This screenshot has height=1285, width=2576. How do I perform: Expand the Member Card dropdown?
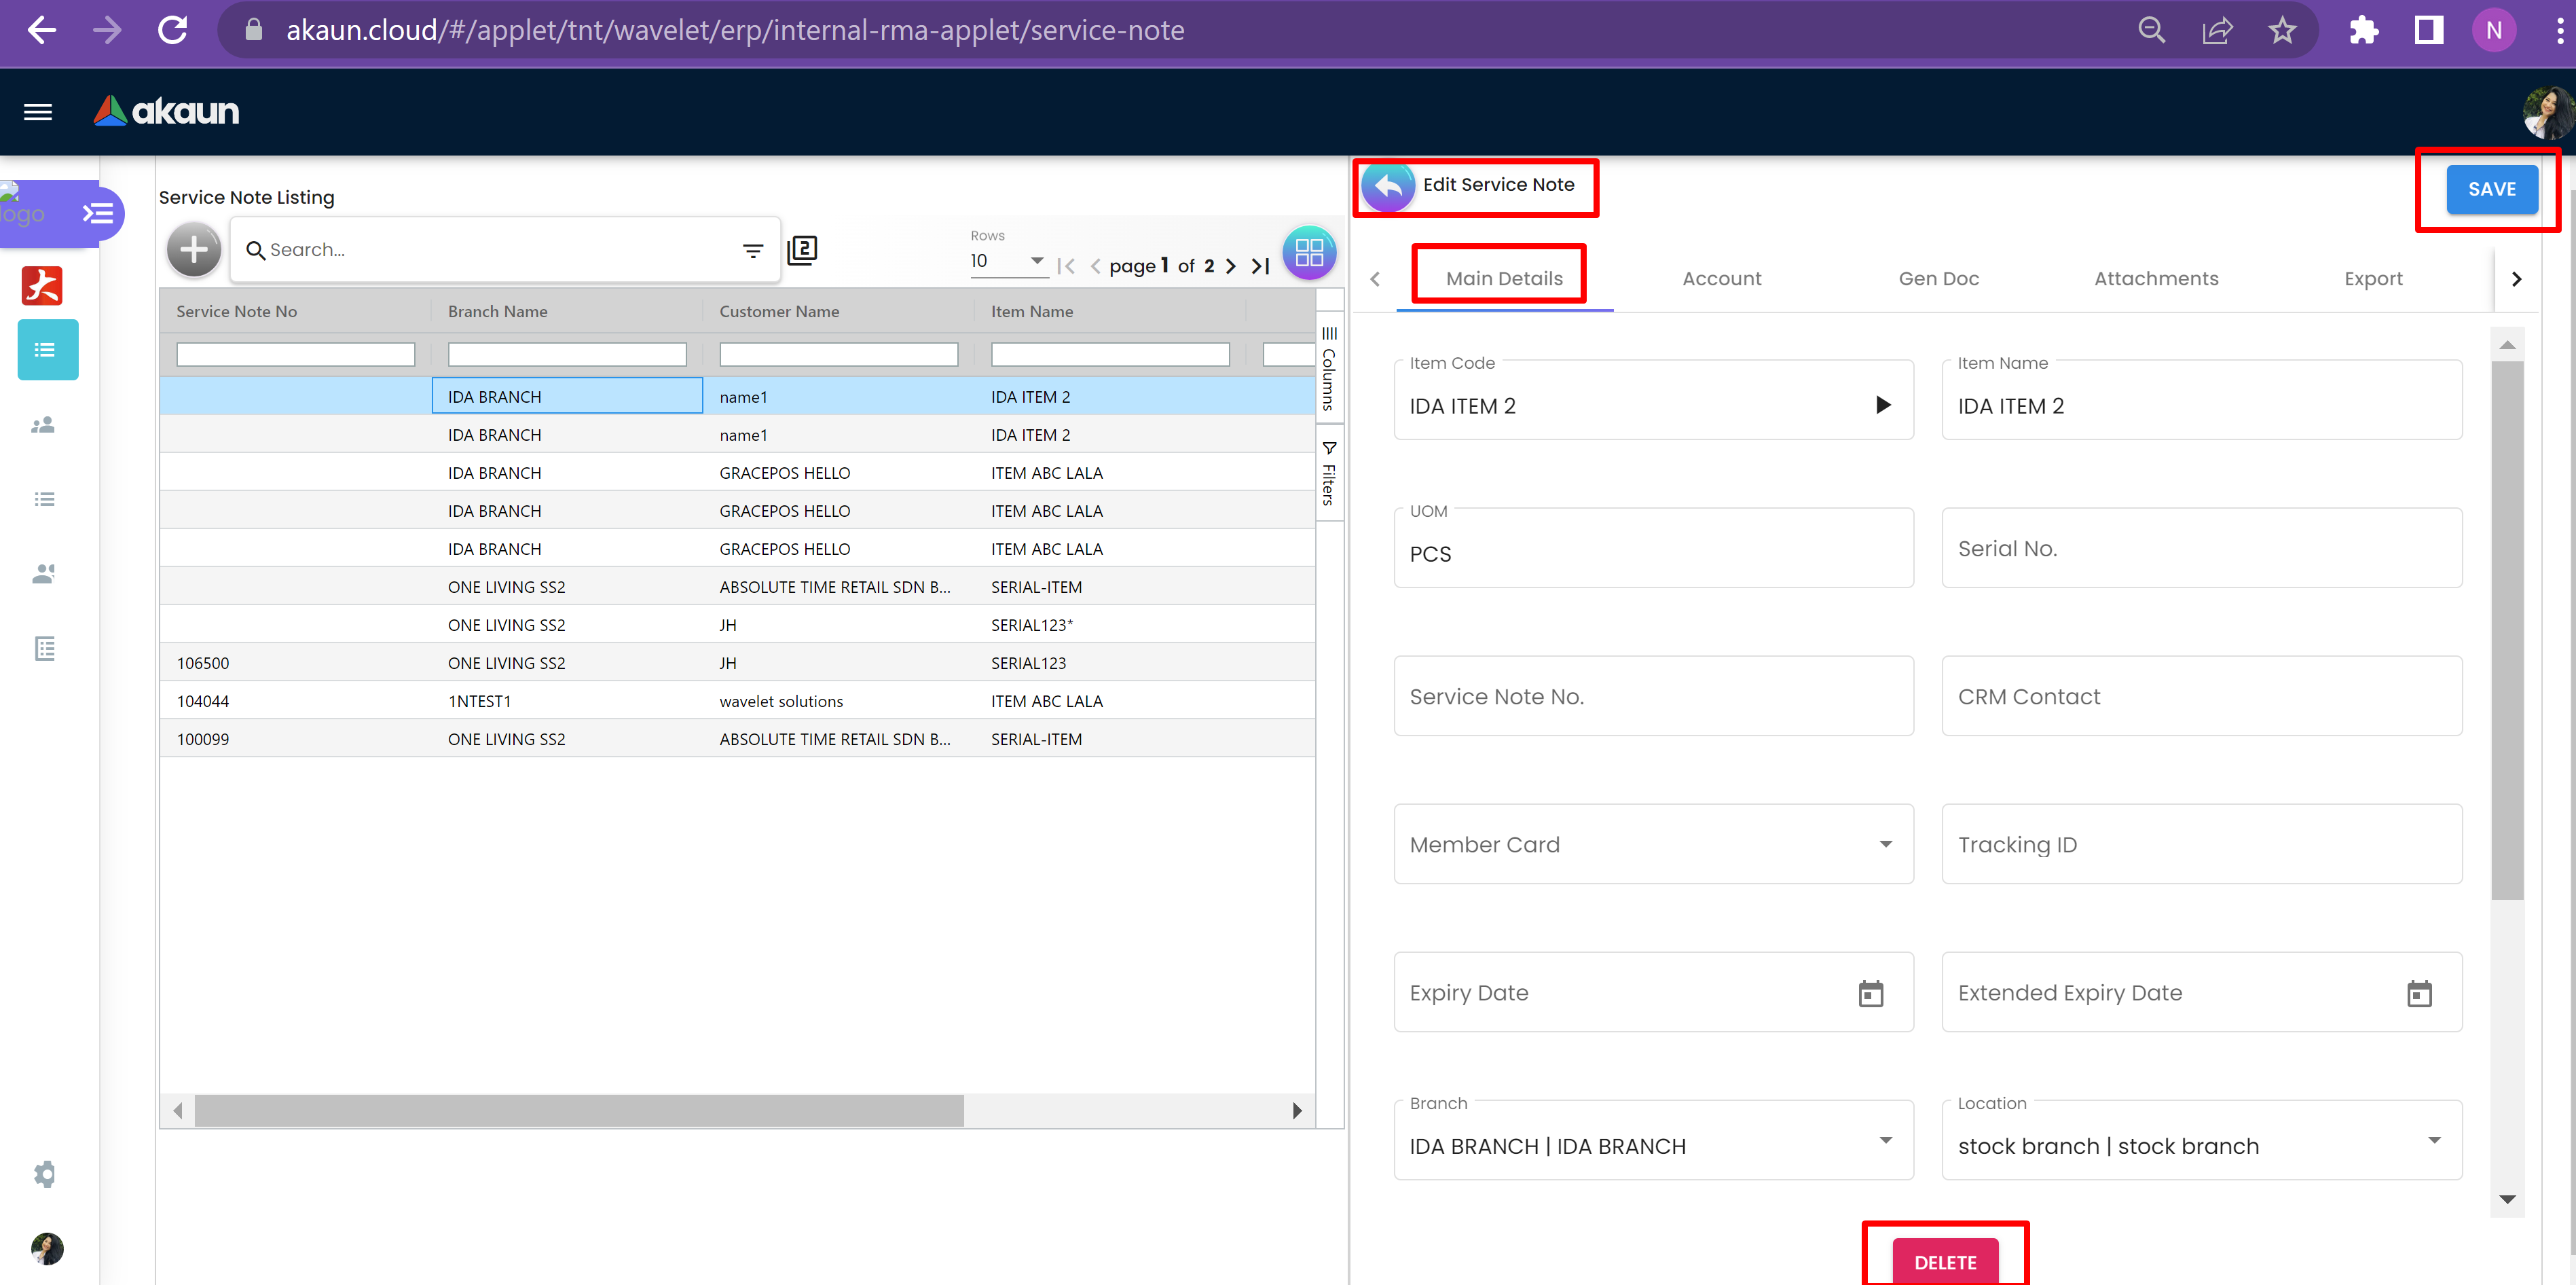pyautogui.click(x=1885, y=844)
